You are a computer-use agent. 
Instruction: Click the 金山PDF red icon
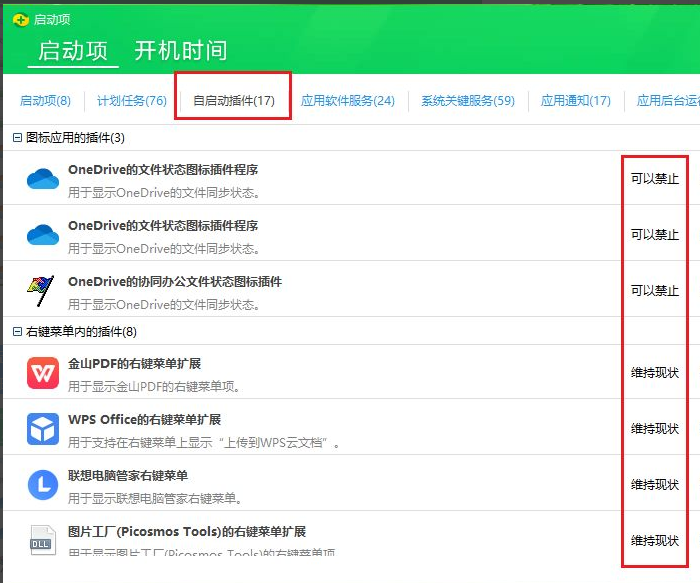[x=43, y=374]
